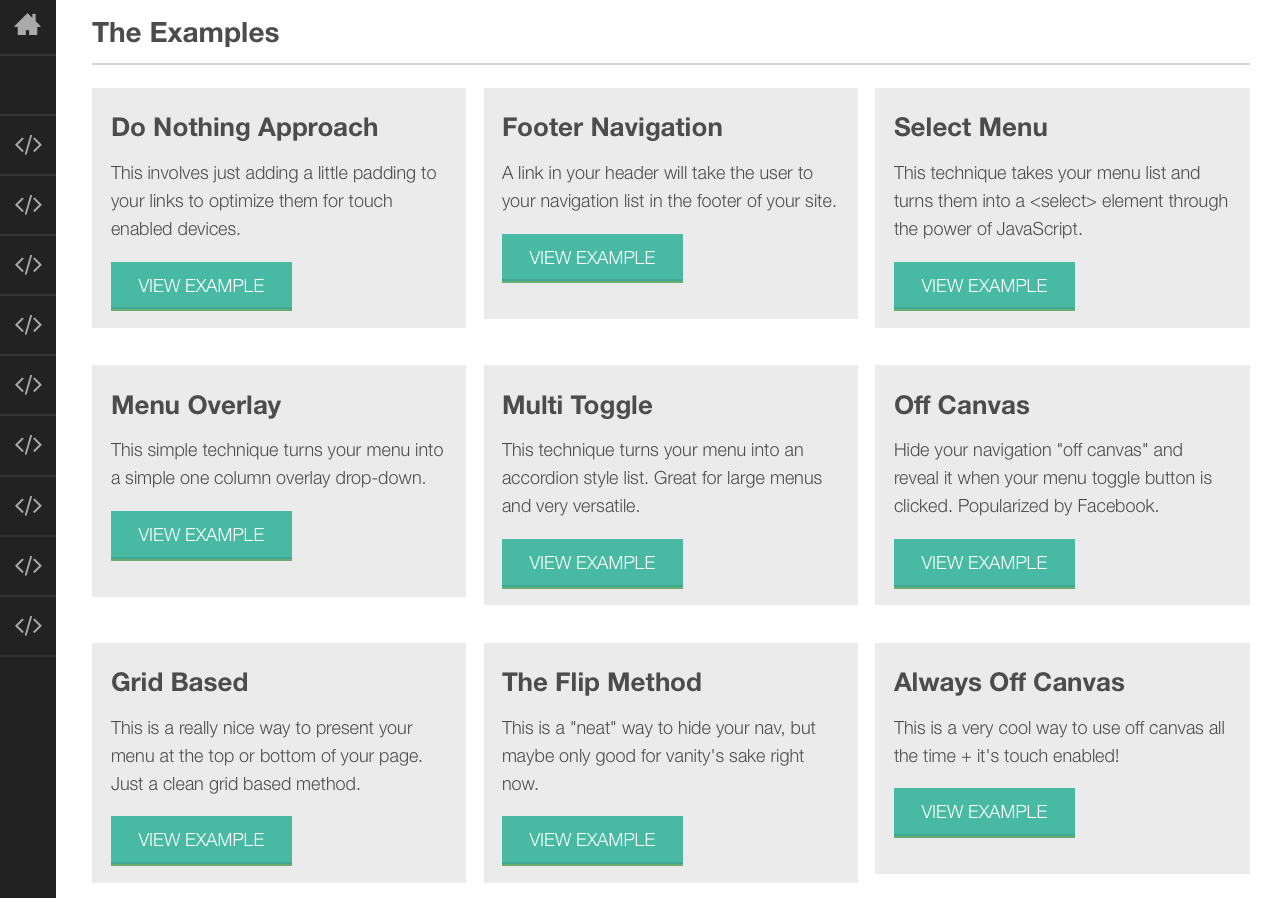
Task: Open the second sidebar code example icon
Action: click(x=27, y=205)
